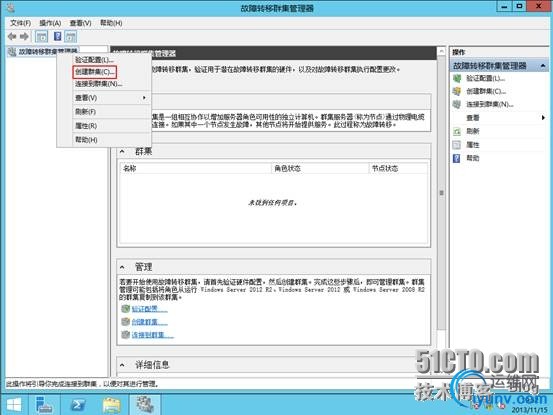
Task: Open 查看(V) submenu in context menu
Action: [111, 98]
